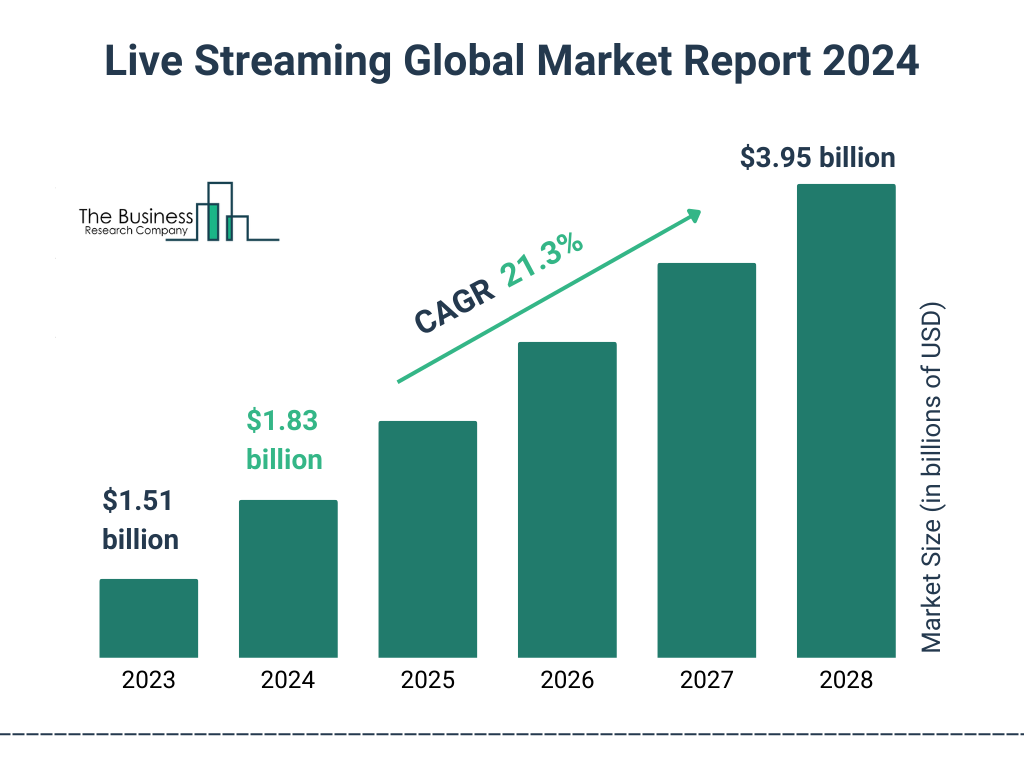Click the $1.51 billion label
Screen dimensions: 1024x768
(140, 520)
